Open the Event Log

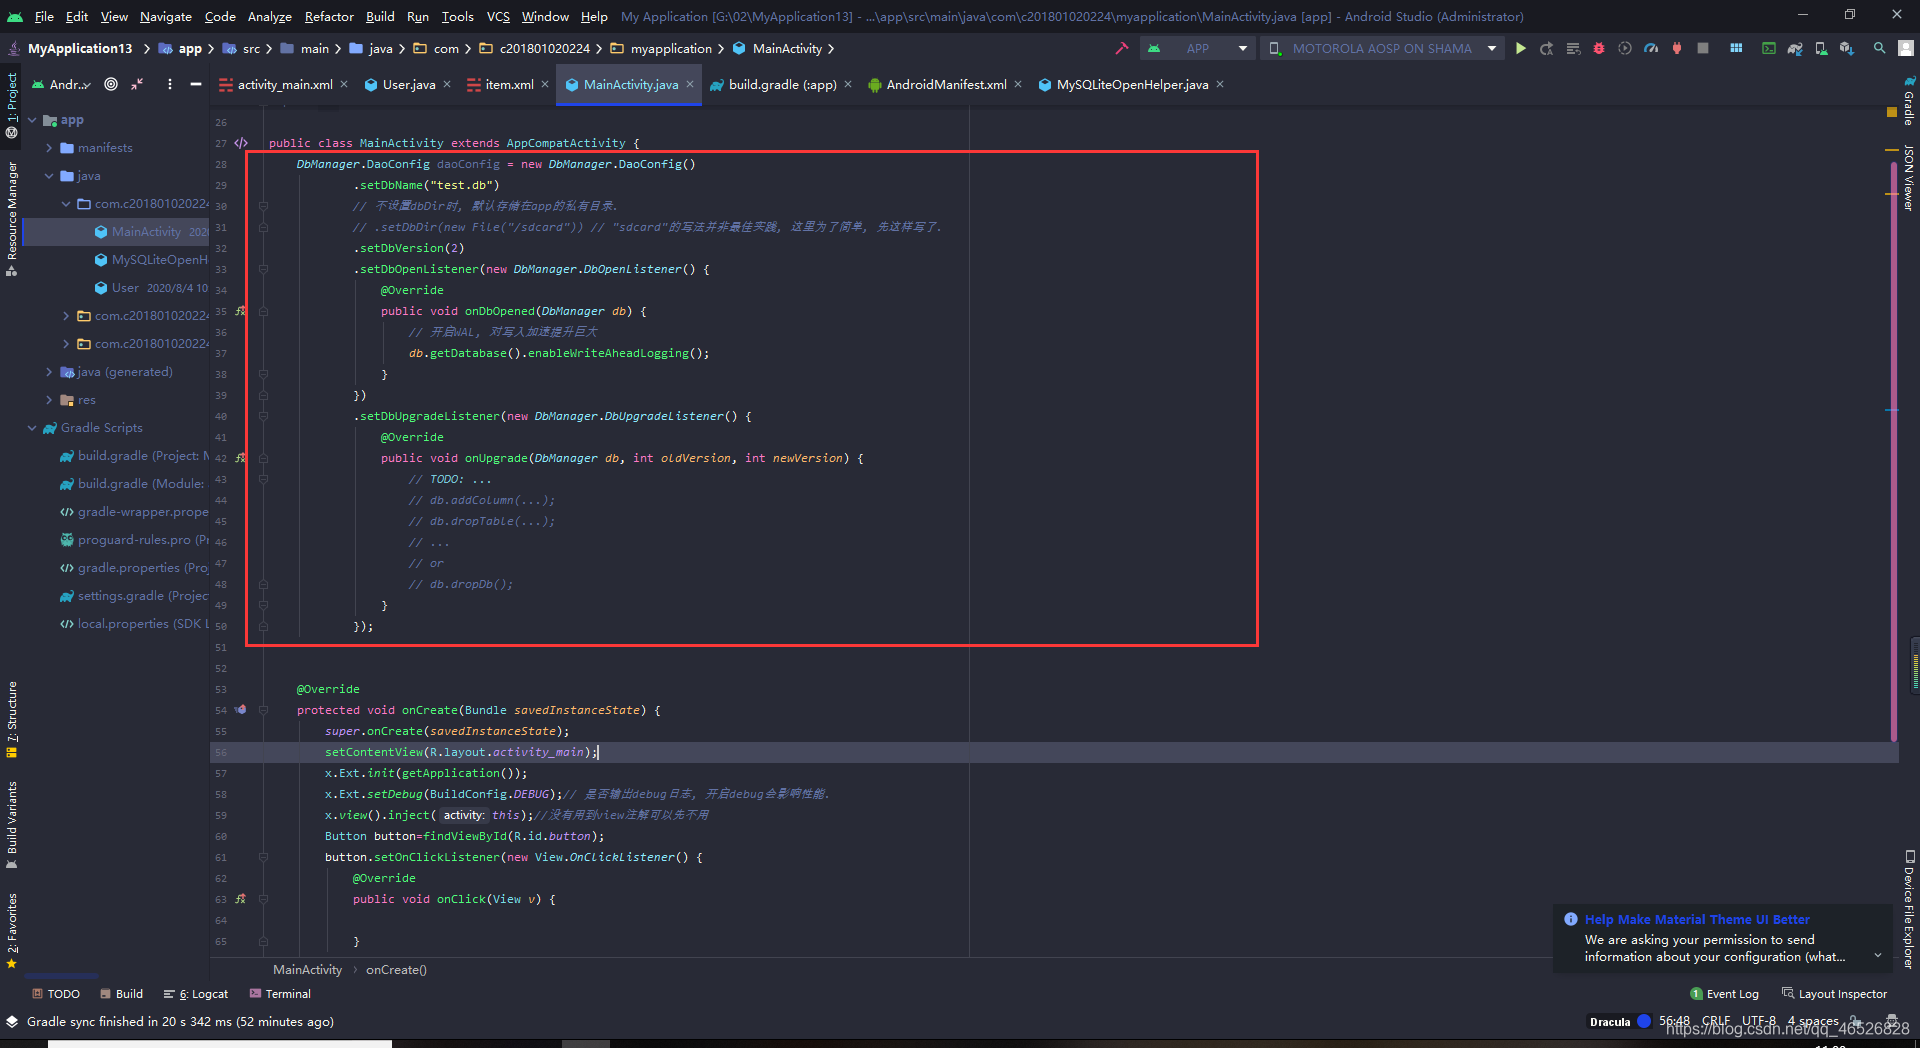pos(1724,994)
